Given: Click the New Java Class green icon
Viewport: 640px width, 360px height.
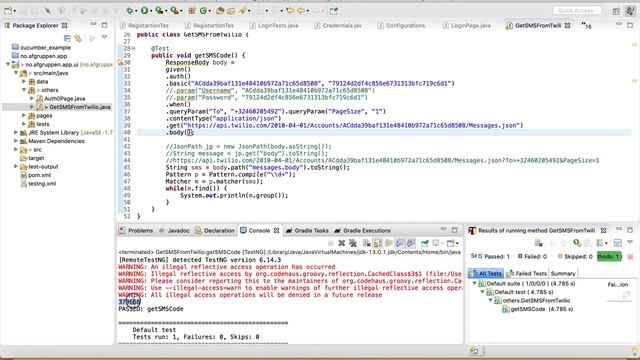Looking at the screenshot, I should click(203, 11).
